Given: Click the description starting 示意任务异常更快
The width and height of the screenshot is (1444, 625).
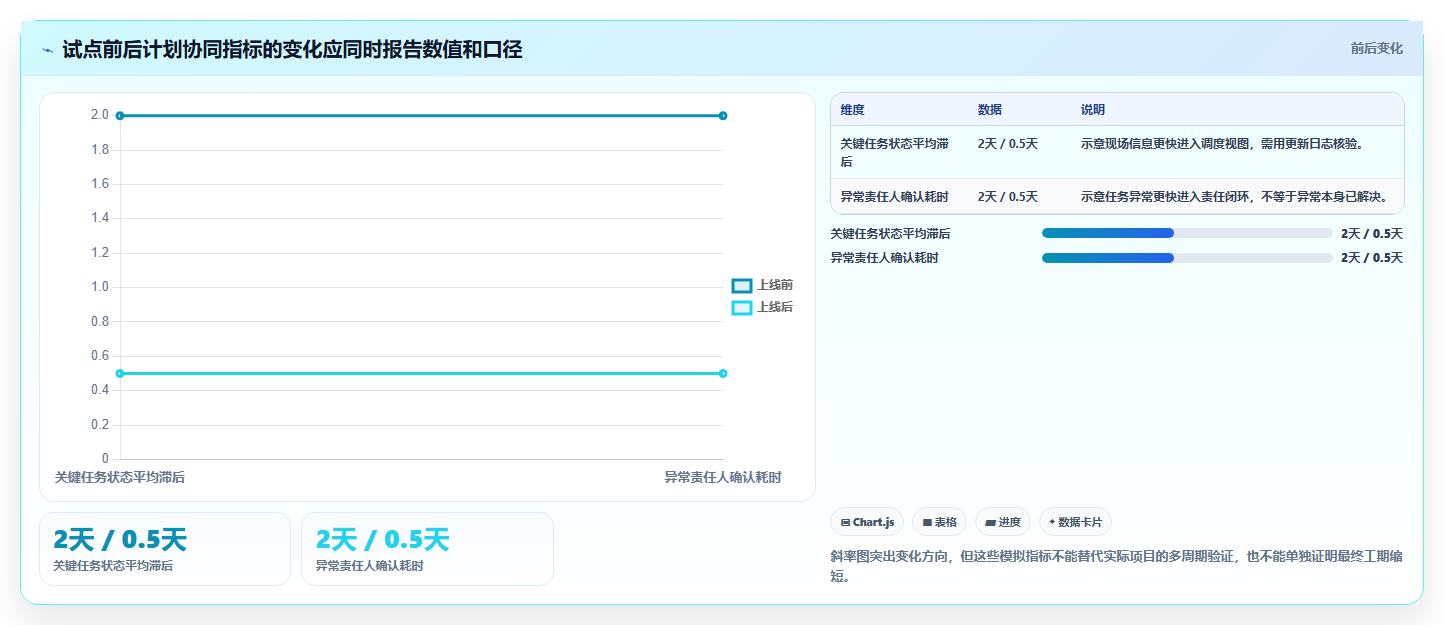Looking at the screenshot, I should tap(1236, 196).
